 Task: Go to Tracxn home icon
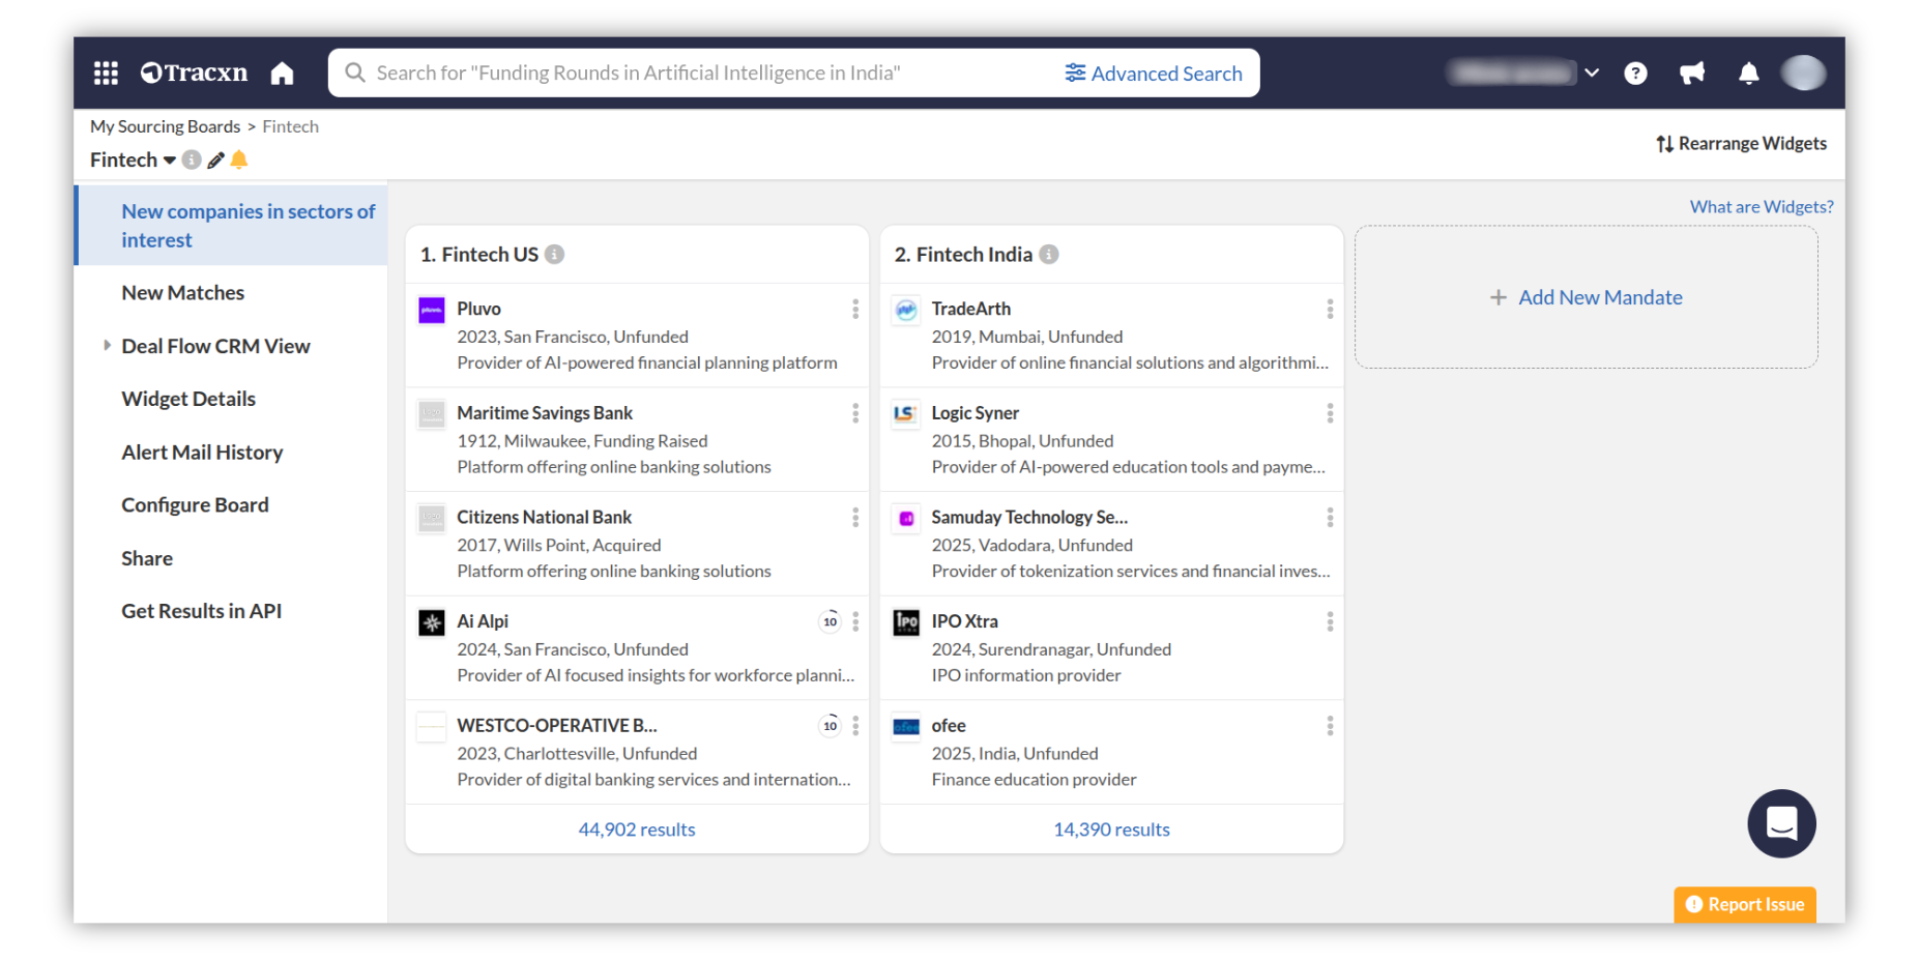coord(282,73)
